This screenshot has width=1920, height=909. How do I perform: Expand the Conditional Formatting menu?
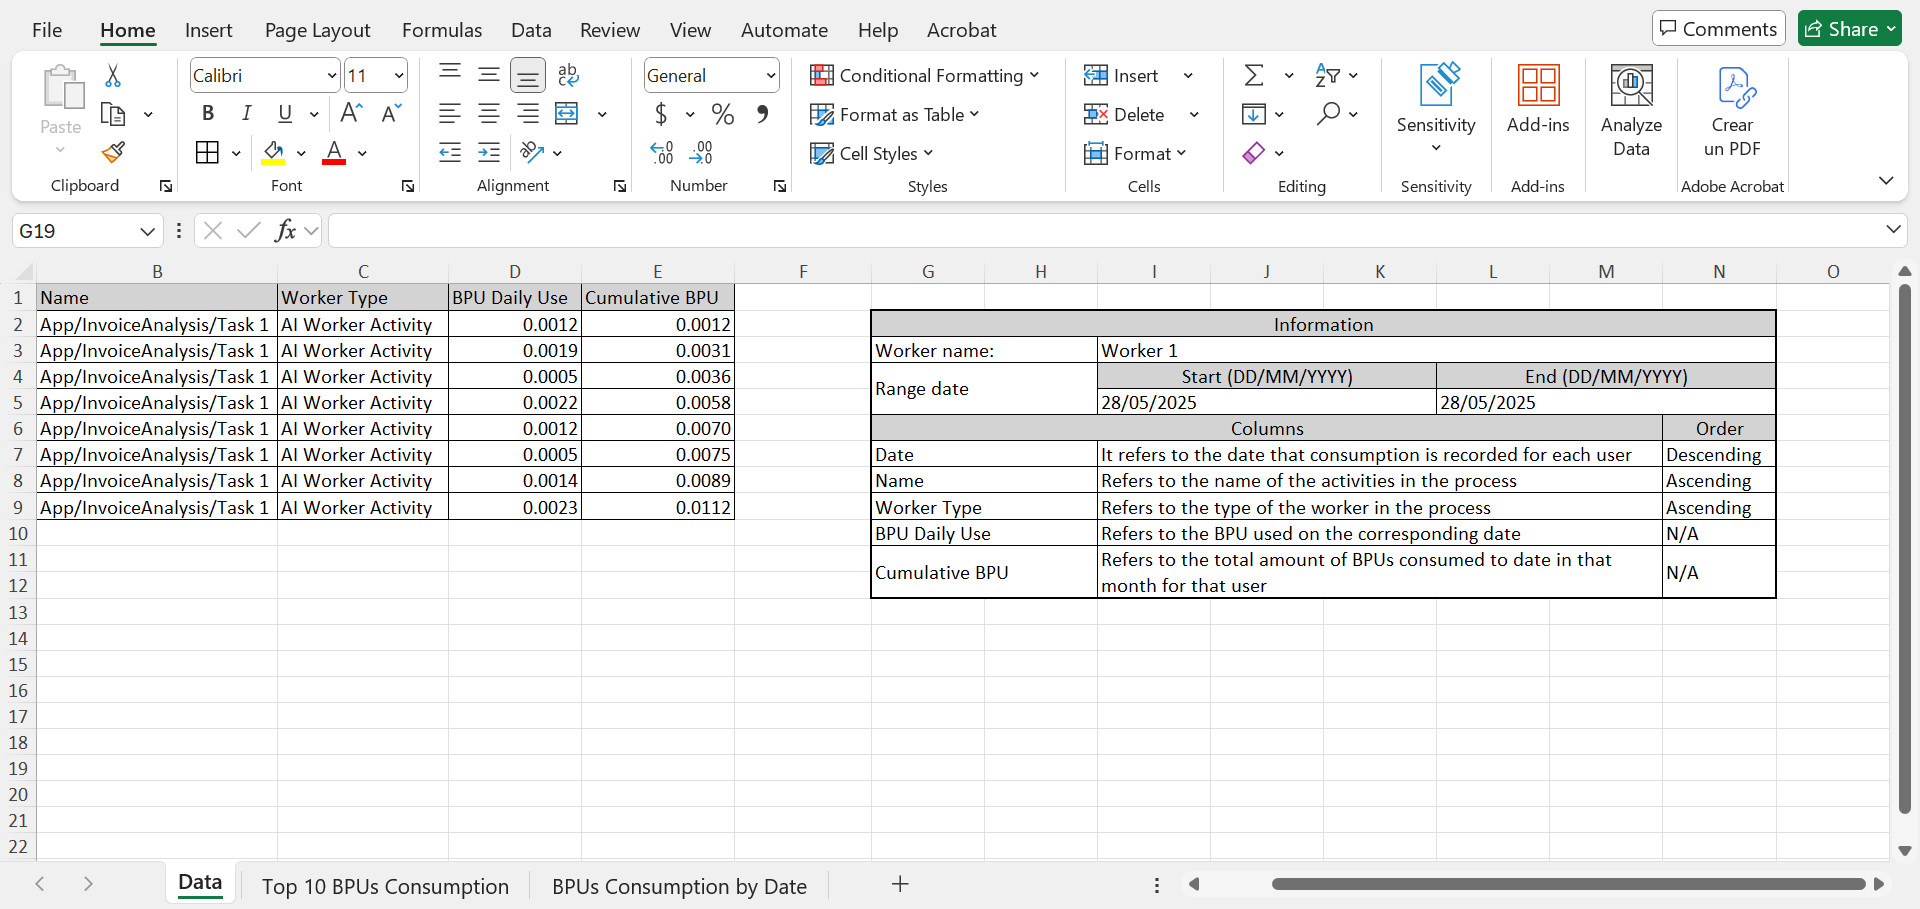click(925, 75)
